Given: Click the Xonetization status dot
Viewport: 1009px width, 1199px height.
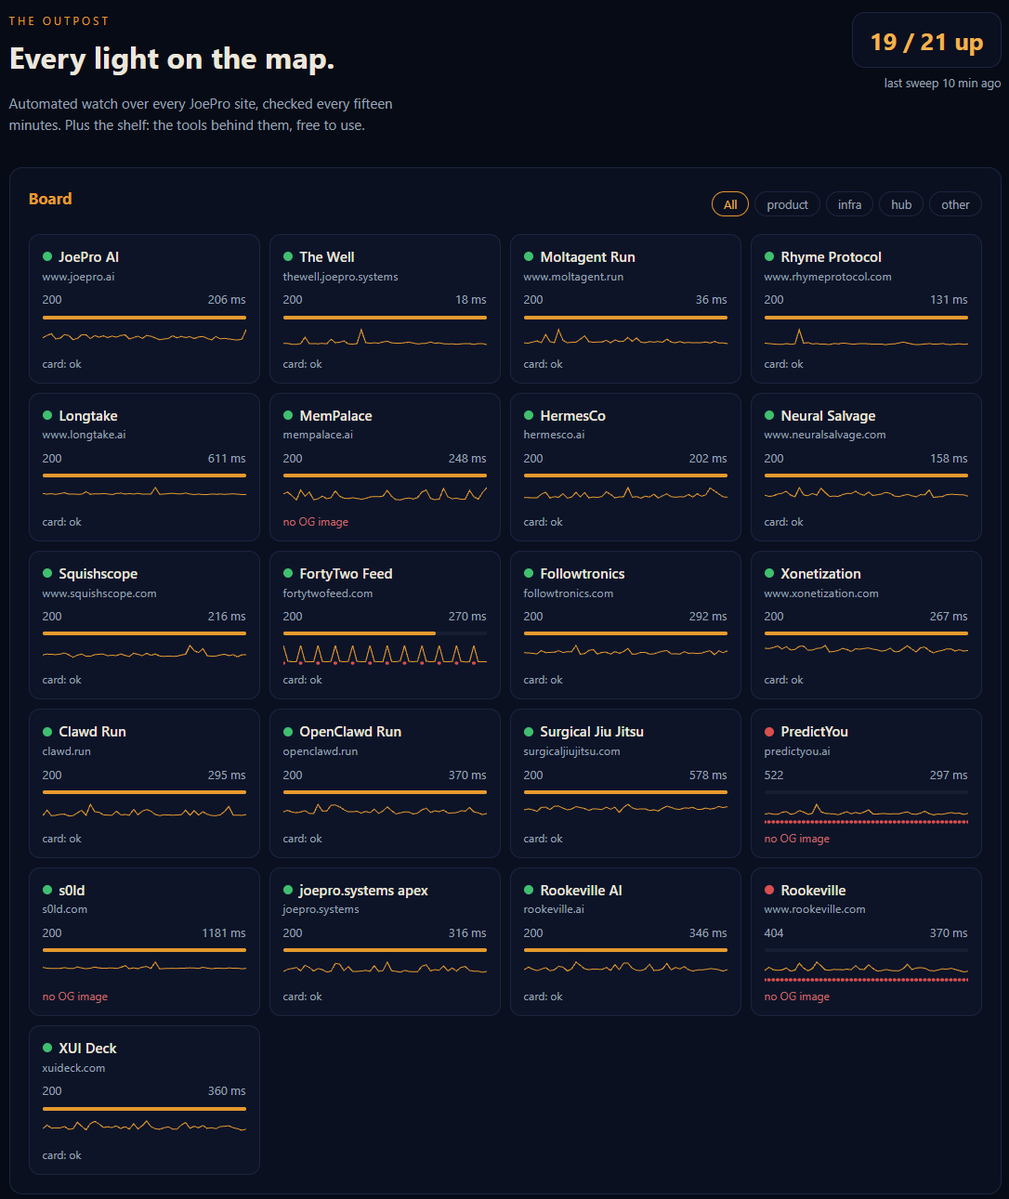Looking at the screenshot, I should (x=769, y=574).
